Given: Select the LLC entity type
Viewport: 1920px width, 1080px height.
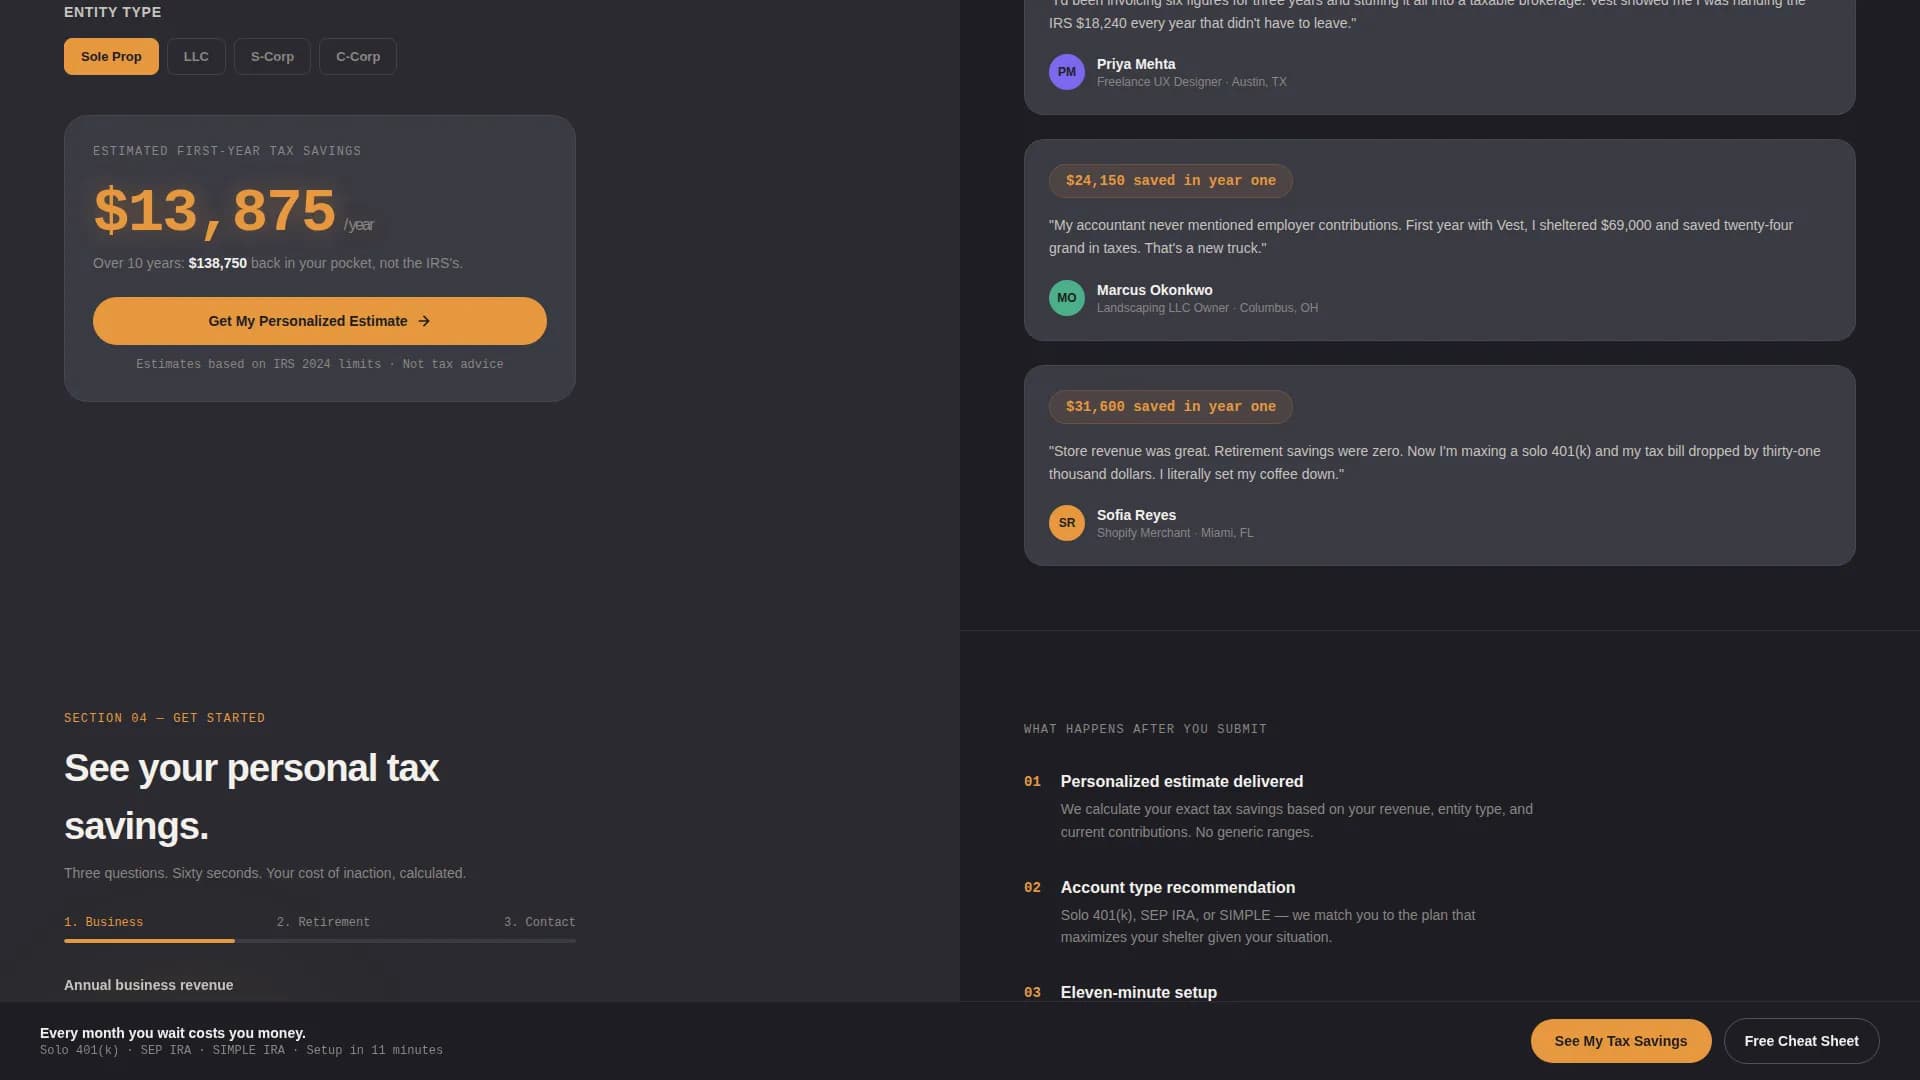Looking at the screenshot, I should (x=196, y=56).
